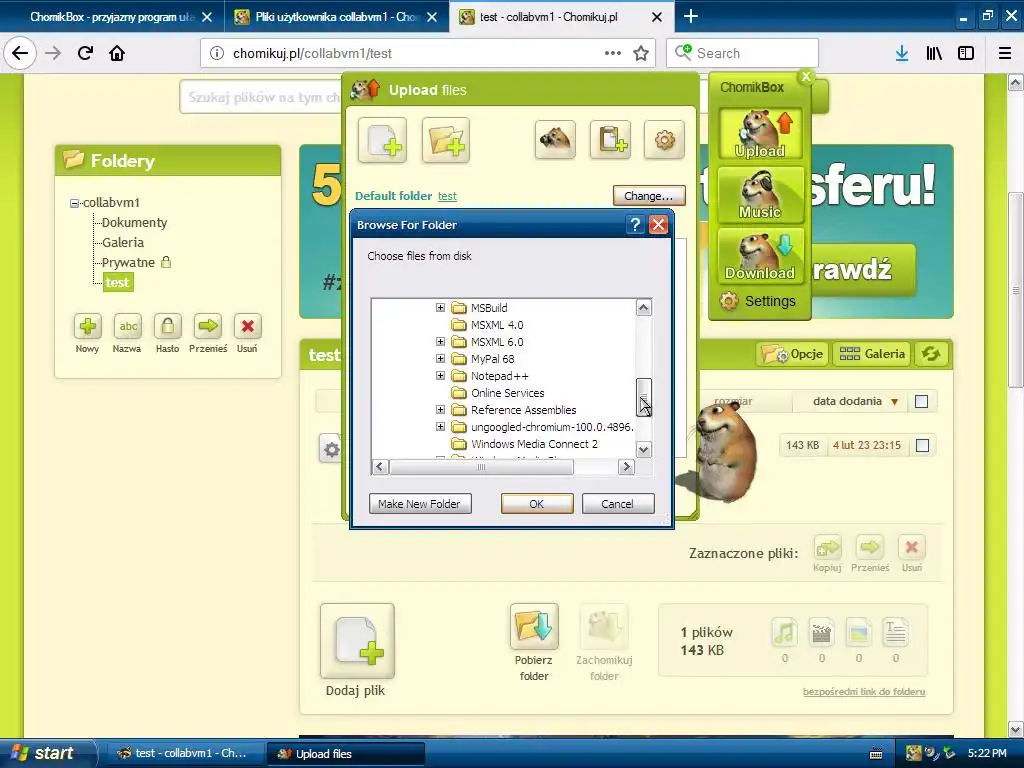
Task: Open ChomikBox Settings
Action: tap(758, 301)
